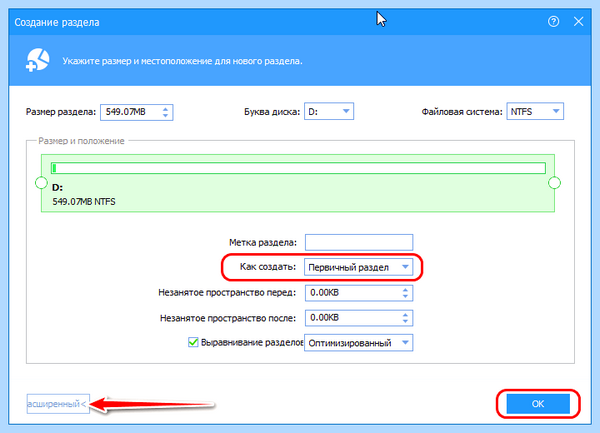This screenshot has width=600, height=433.
Task: Click the right resize handle of partition bar
Action: pos(554,183)
